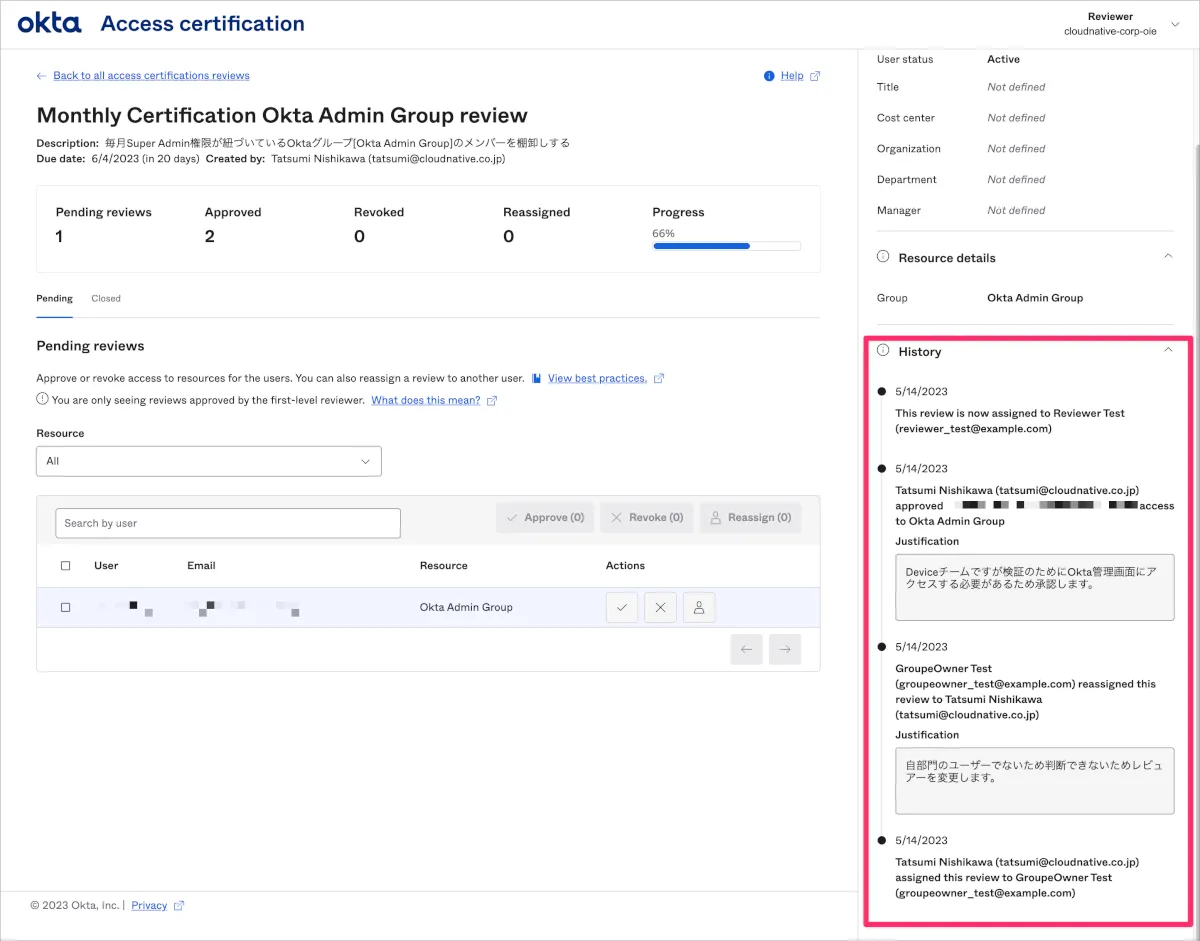Collapse the Resource details section
1200x941 pixels.
(1168, 257)
